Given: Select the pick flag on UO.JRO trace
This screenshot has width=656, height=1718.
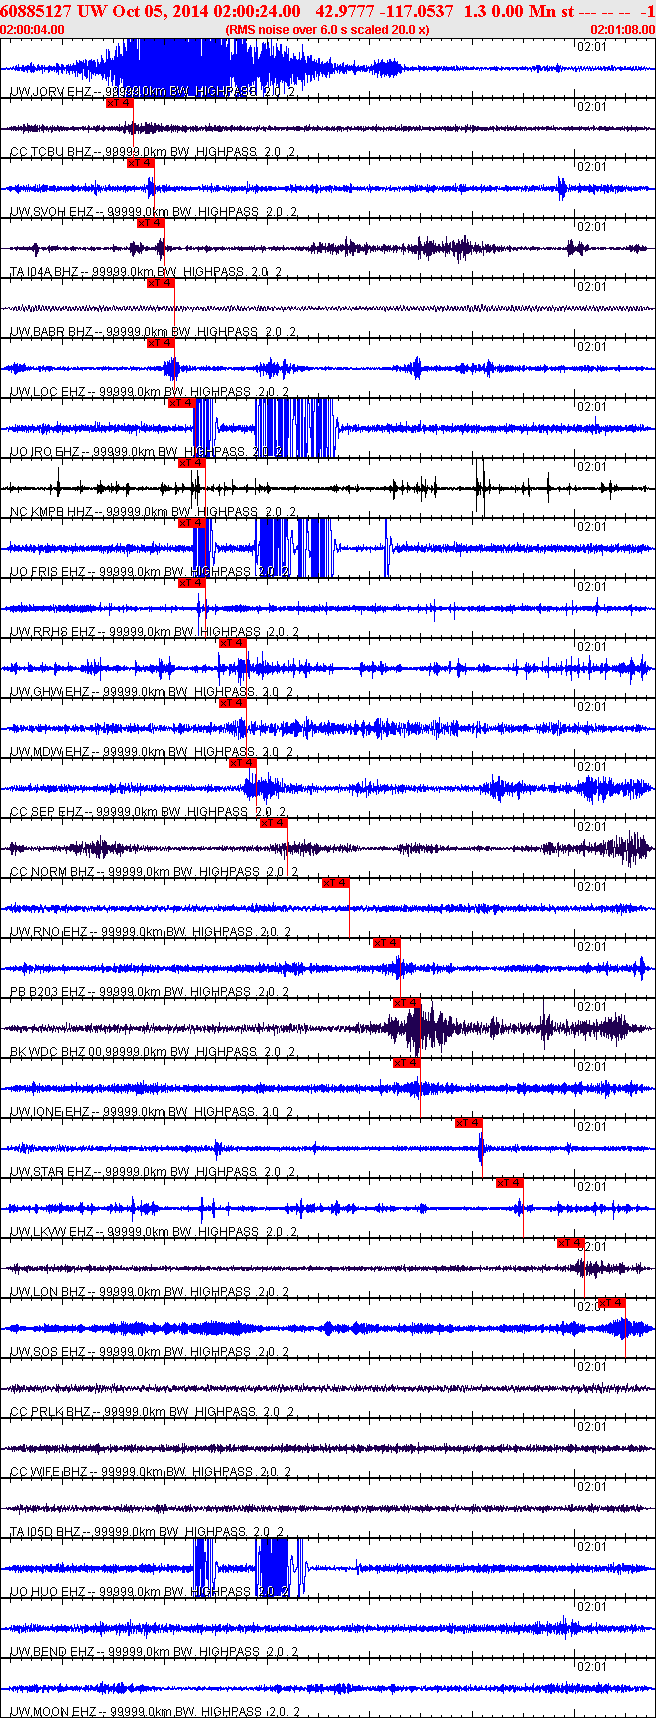Looking at the screenshot, I should (x=181, y=403).
